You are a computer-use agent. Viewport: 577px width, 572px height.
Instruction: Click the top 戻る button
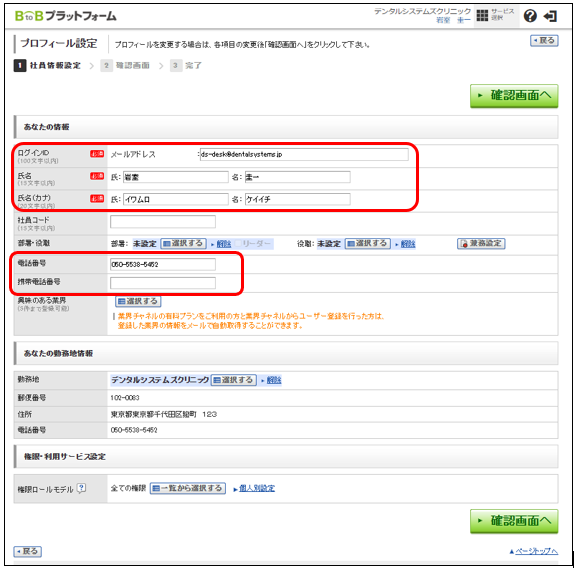[544, 40]
